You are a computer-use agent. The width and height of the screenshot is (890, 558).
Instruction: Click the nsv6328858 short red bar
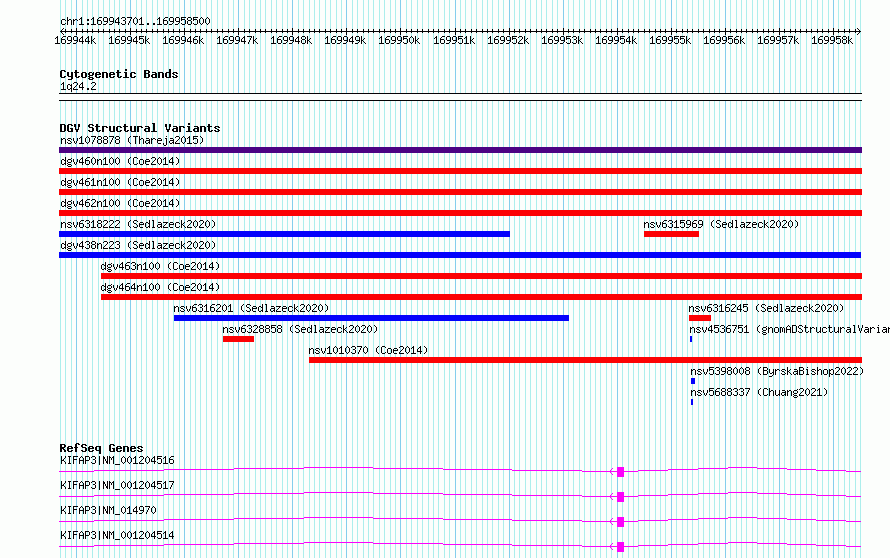point(238,339)
